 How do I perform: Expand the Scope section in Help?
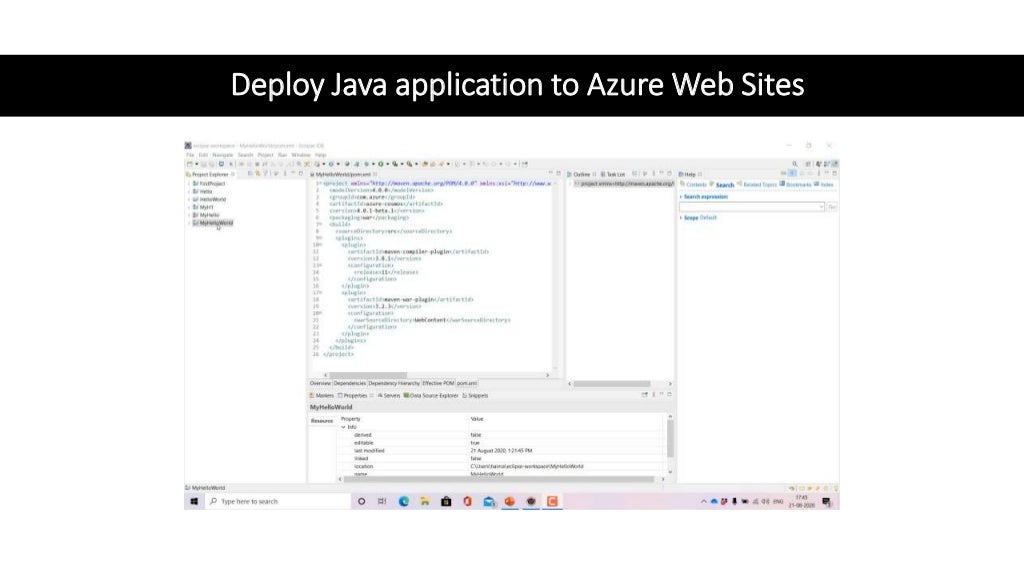tap(680, 218)
